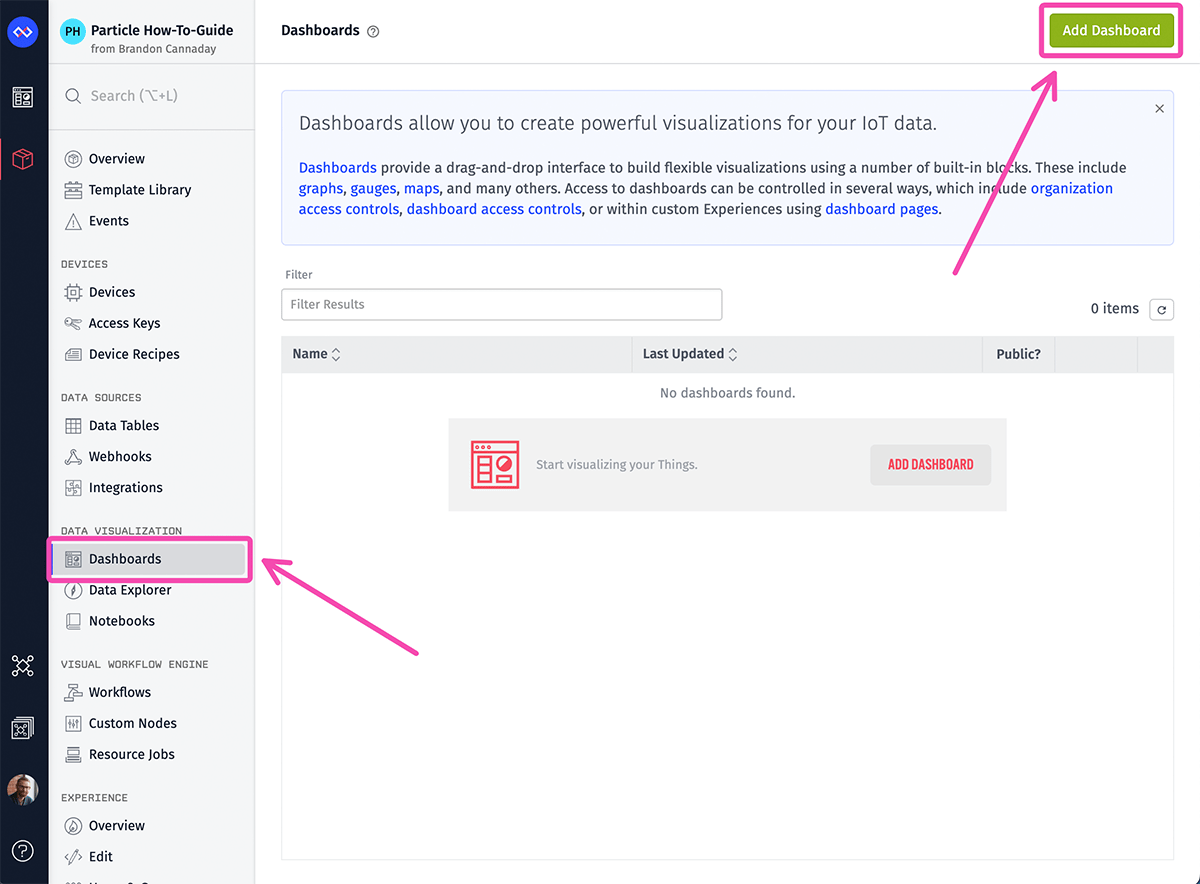Click the '0 items' count text
Screen dimensions: 1200x884
pyautogui.click(x=1114, y=309)
